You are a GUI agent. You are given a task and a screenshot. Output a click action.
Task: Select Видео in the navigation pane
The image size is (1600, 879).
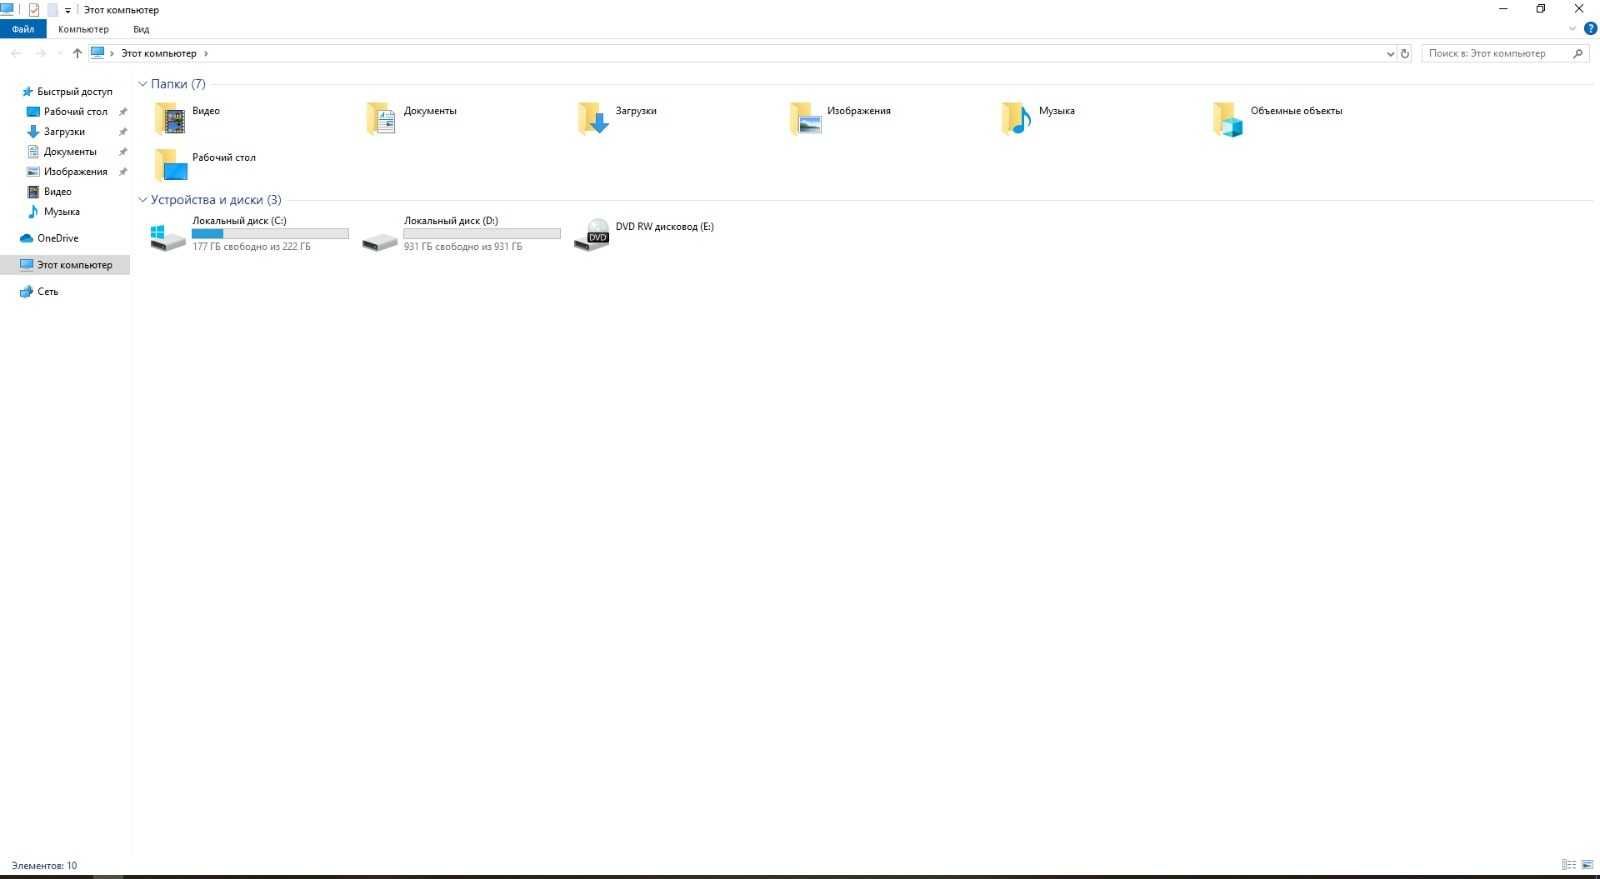click(50, 191)
